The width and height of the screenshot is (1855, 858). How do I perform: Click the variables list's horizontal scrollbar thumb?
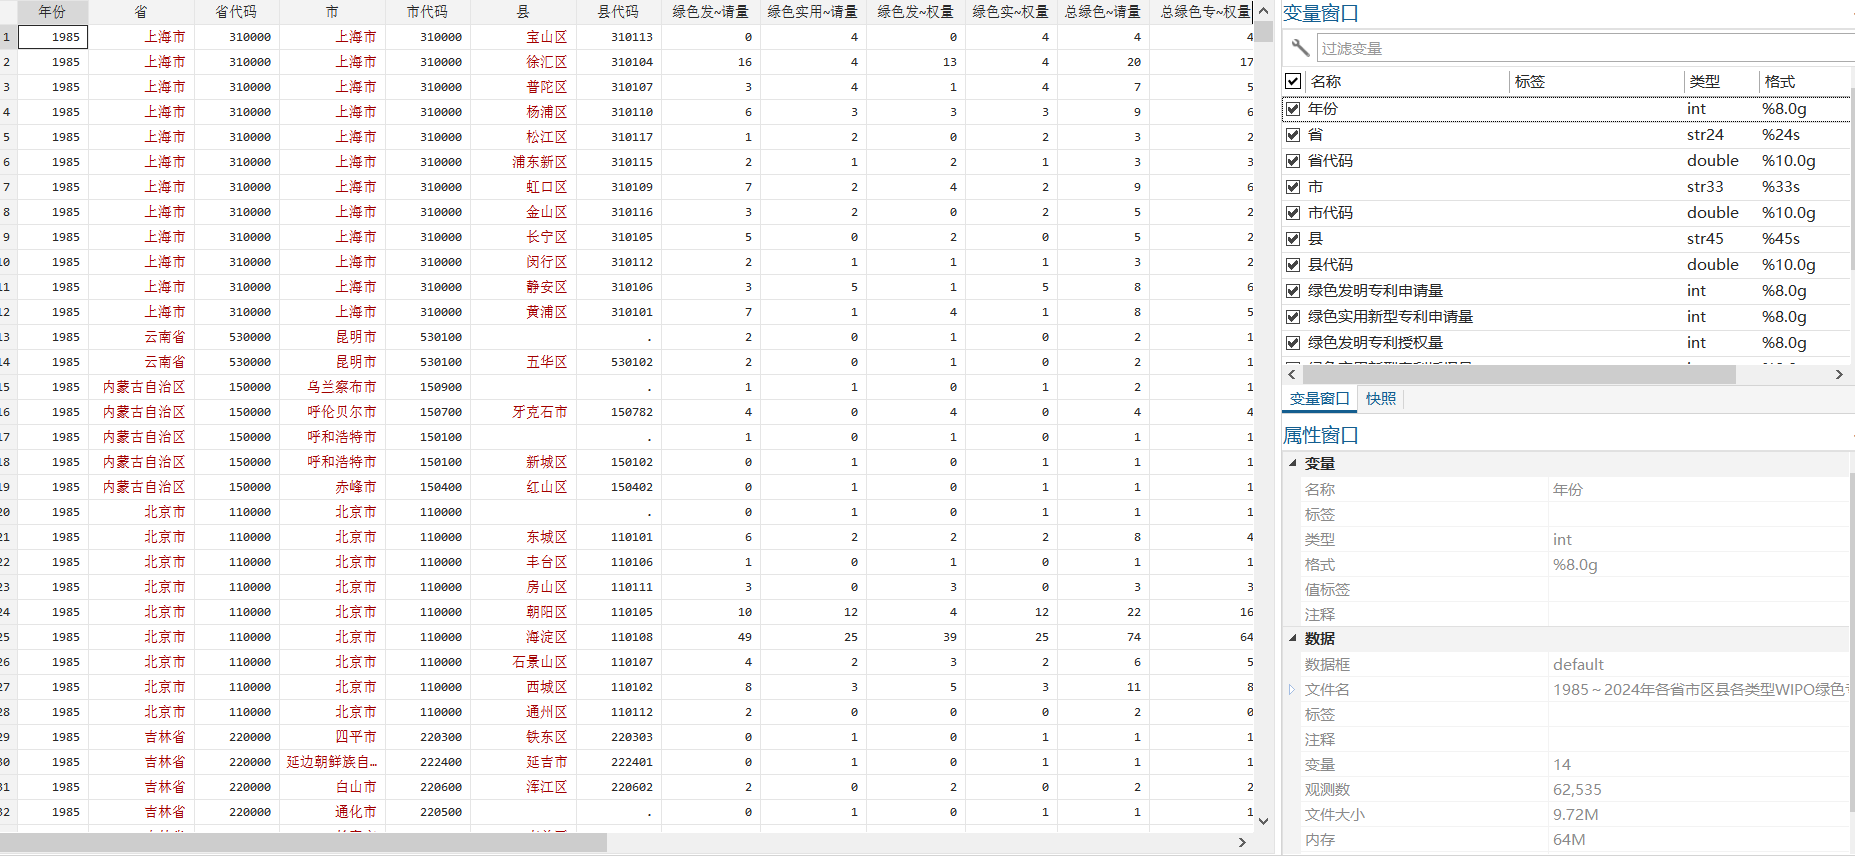(1519, 374)
